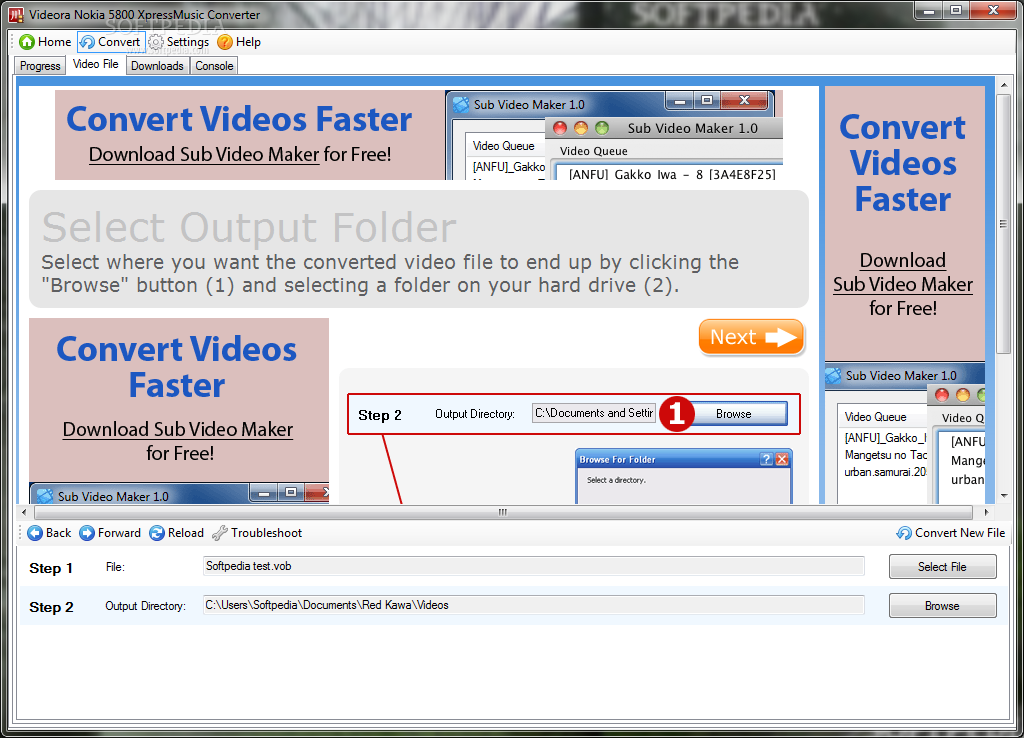Click the Videora application icon in the title bar

coord(16,14)
